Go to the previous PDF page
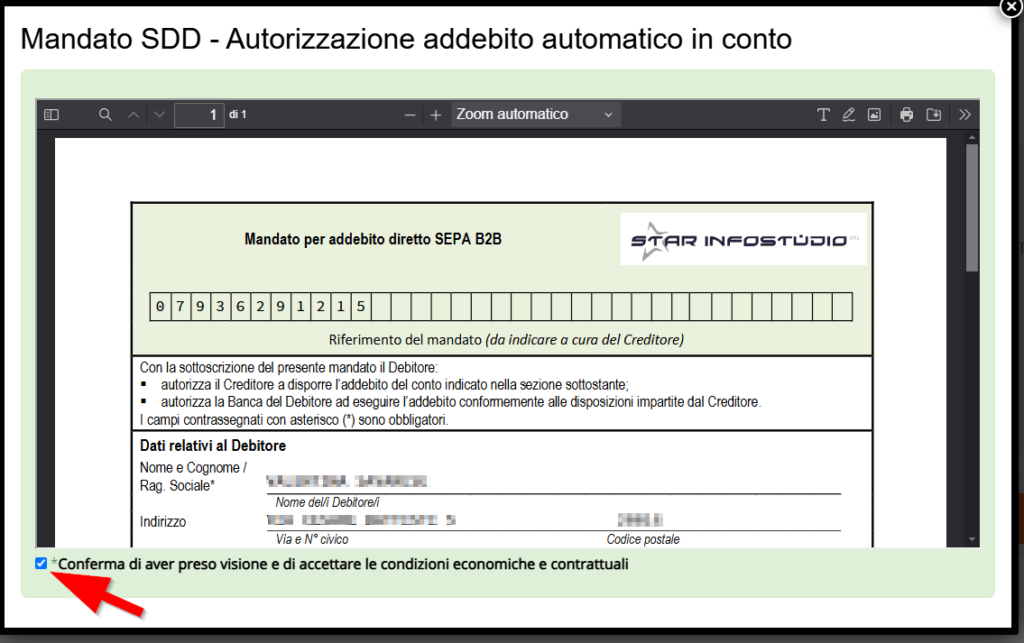 click(133, 115)
